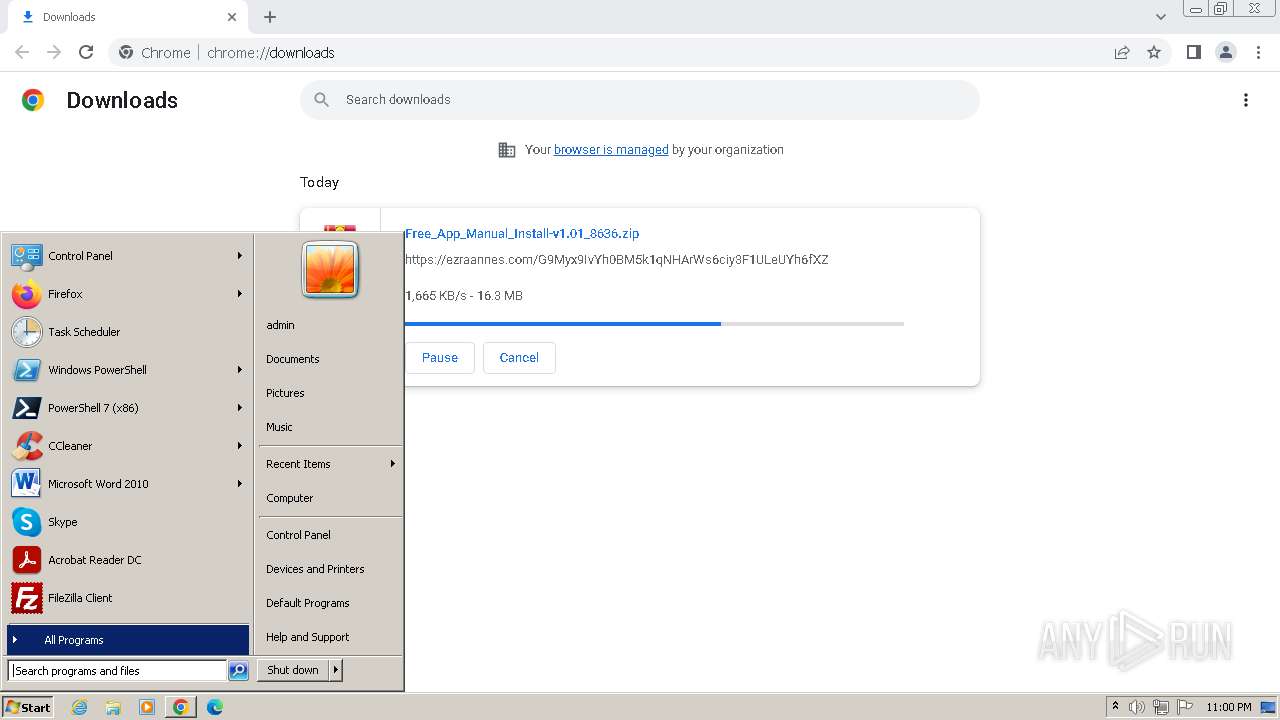Open Chrome profile avatar
The width and height of the screenshot is (1280, 720).
(1226, 52)
